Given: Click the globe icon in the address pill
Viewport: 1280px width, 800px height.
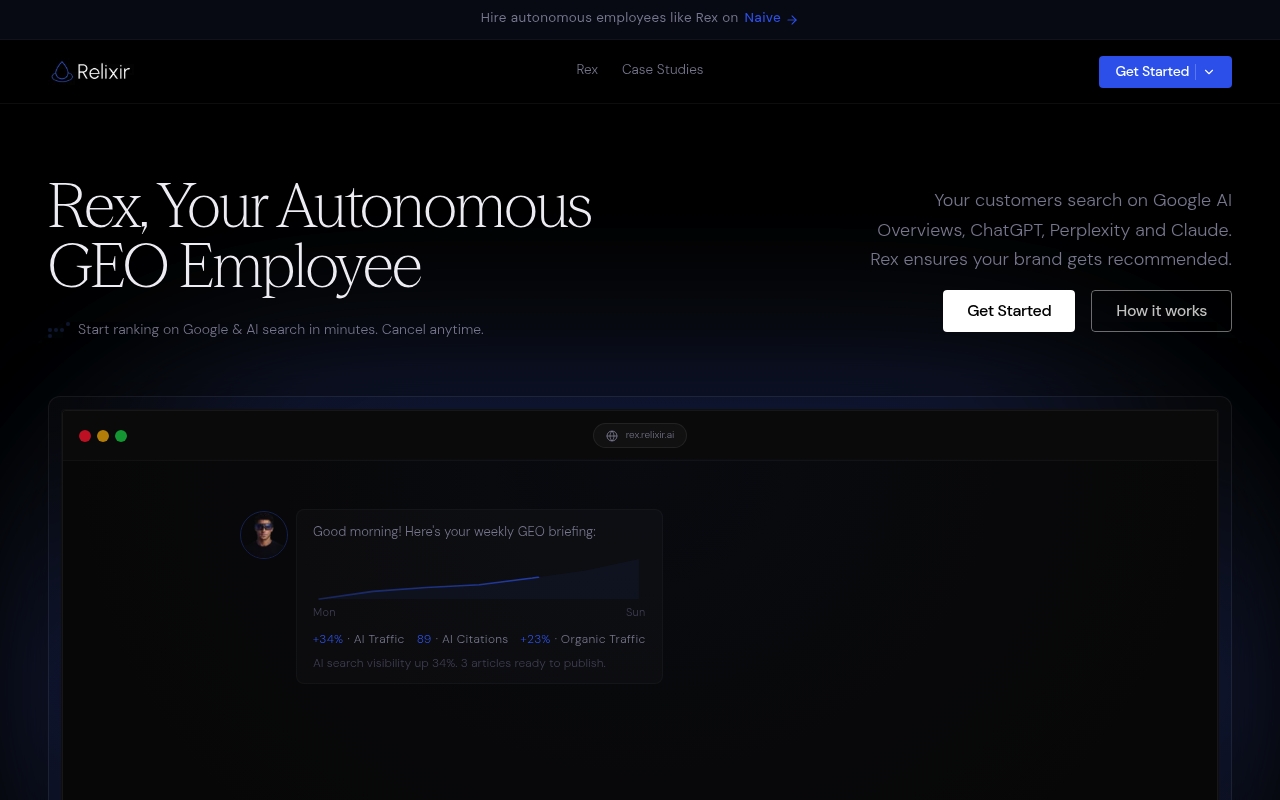Looking at the screenshot, I should tap(612, 436).
